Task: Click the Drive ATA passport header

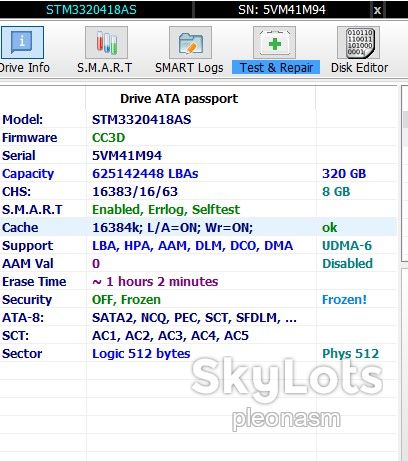Action: tap(179, 99)
